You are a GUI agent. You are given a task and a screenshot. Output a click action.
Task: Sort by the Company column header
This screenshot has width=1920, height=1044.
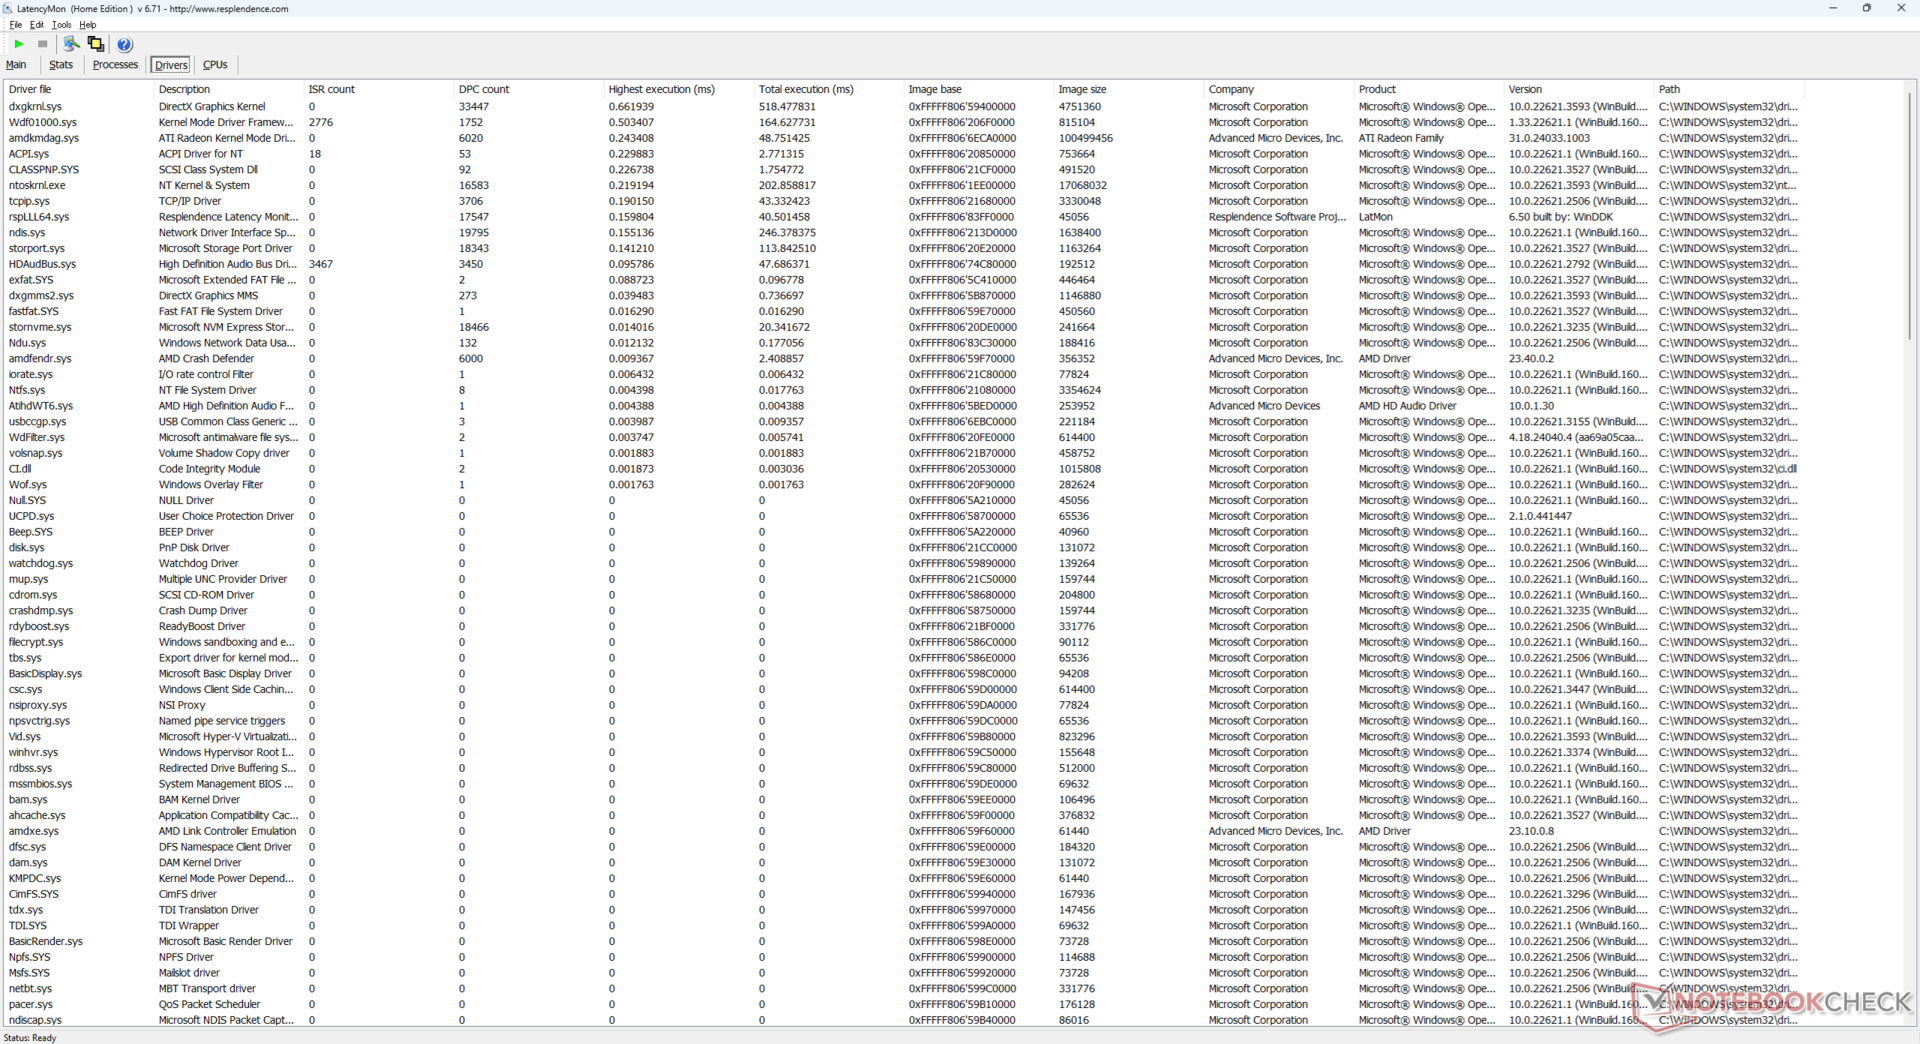click(x=1278, y=89)
